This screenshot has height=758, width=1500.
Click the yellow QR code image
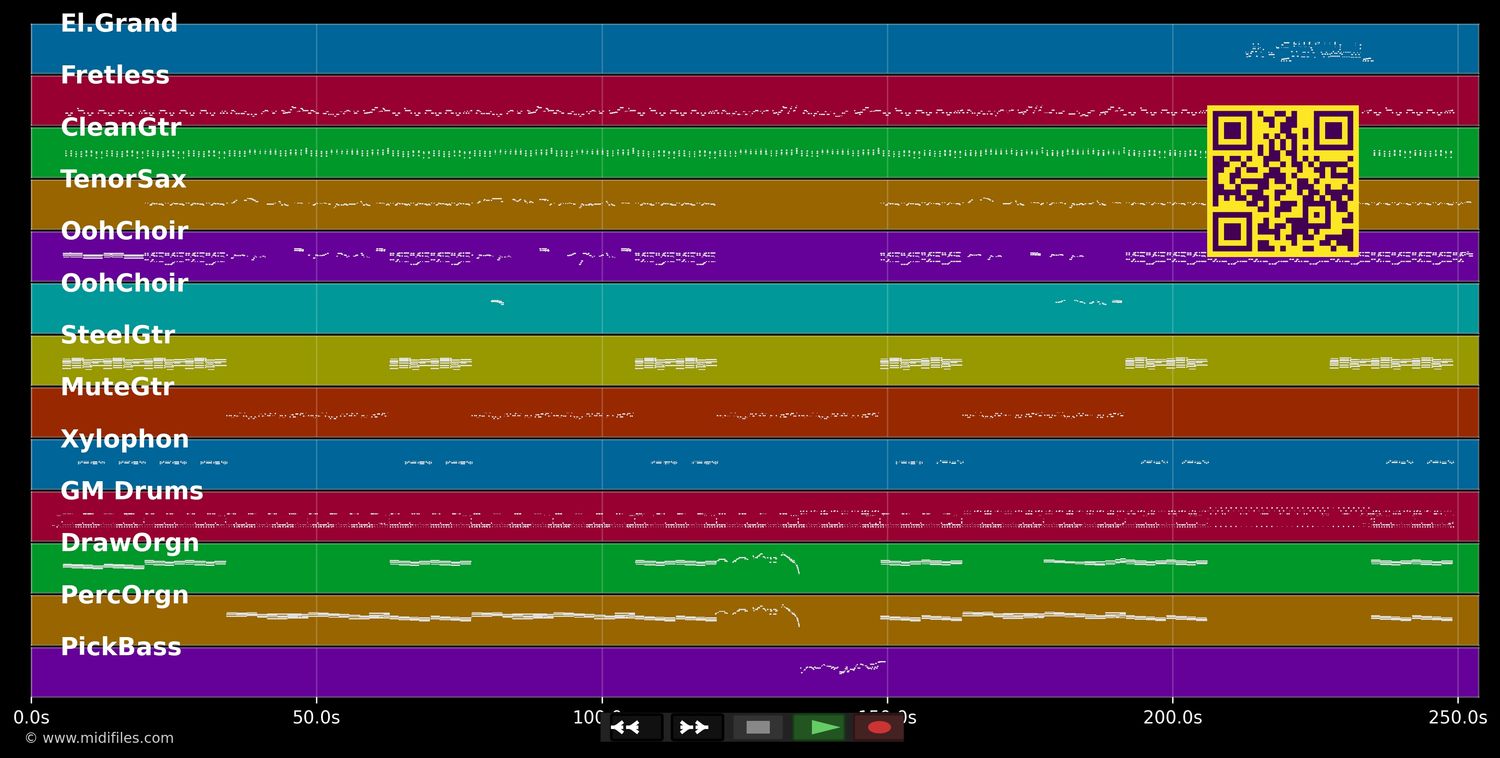1283,181
